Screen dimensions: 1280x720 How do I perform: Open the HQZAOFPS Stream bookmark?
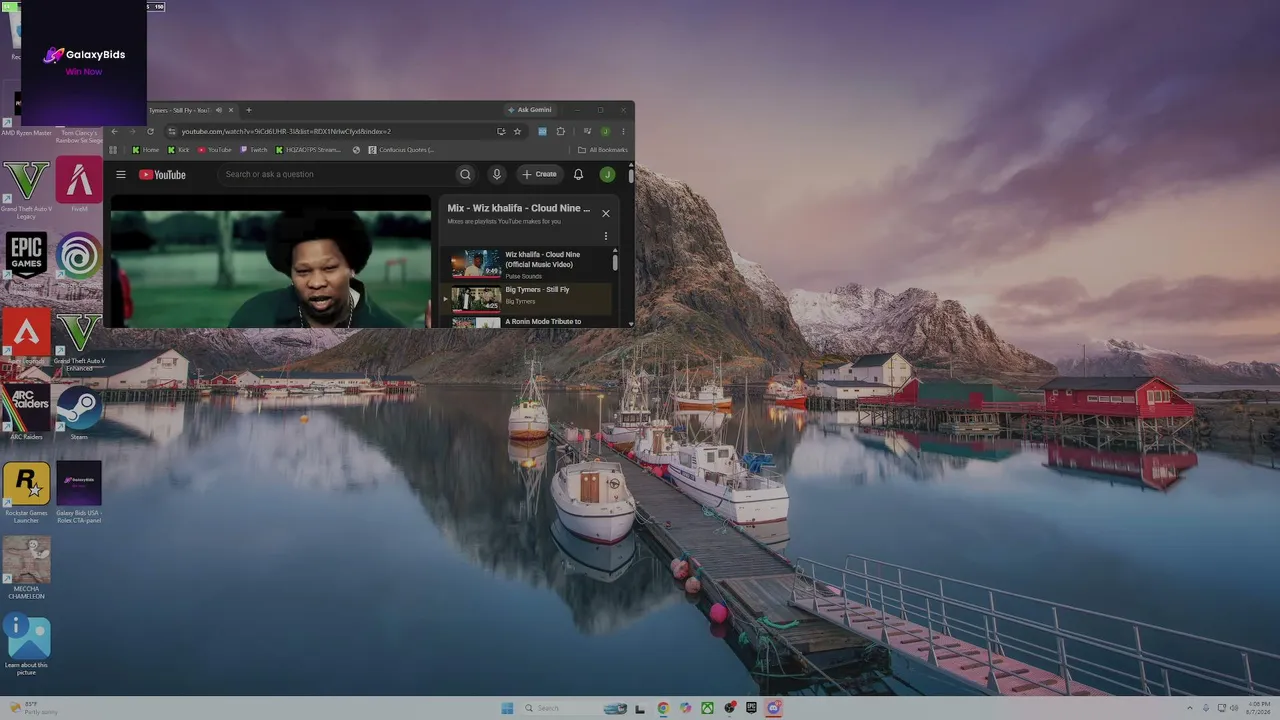click(308, 150)
